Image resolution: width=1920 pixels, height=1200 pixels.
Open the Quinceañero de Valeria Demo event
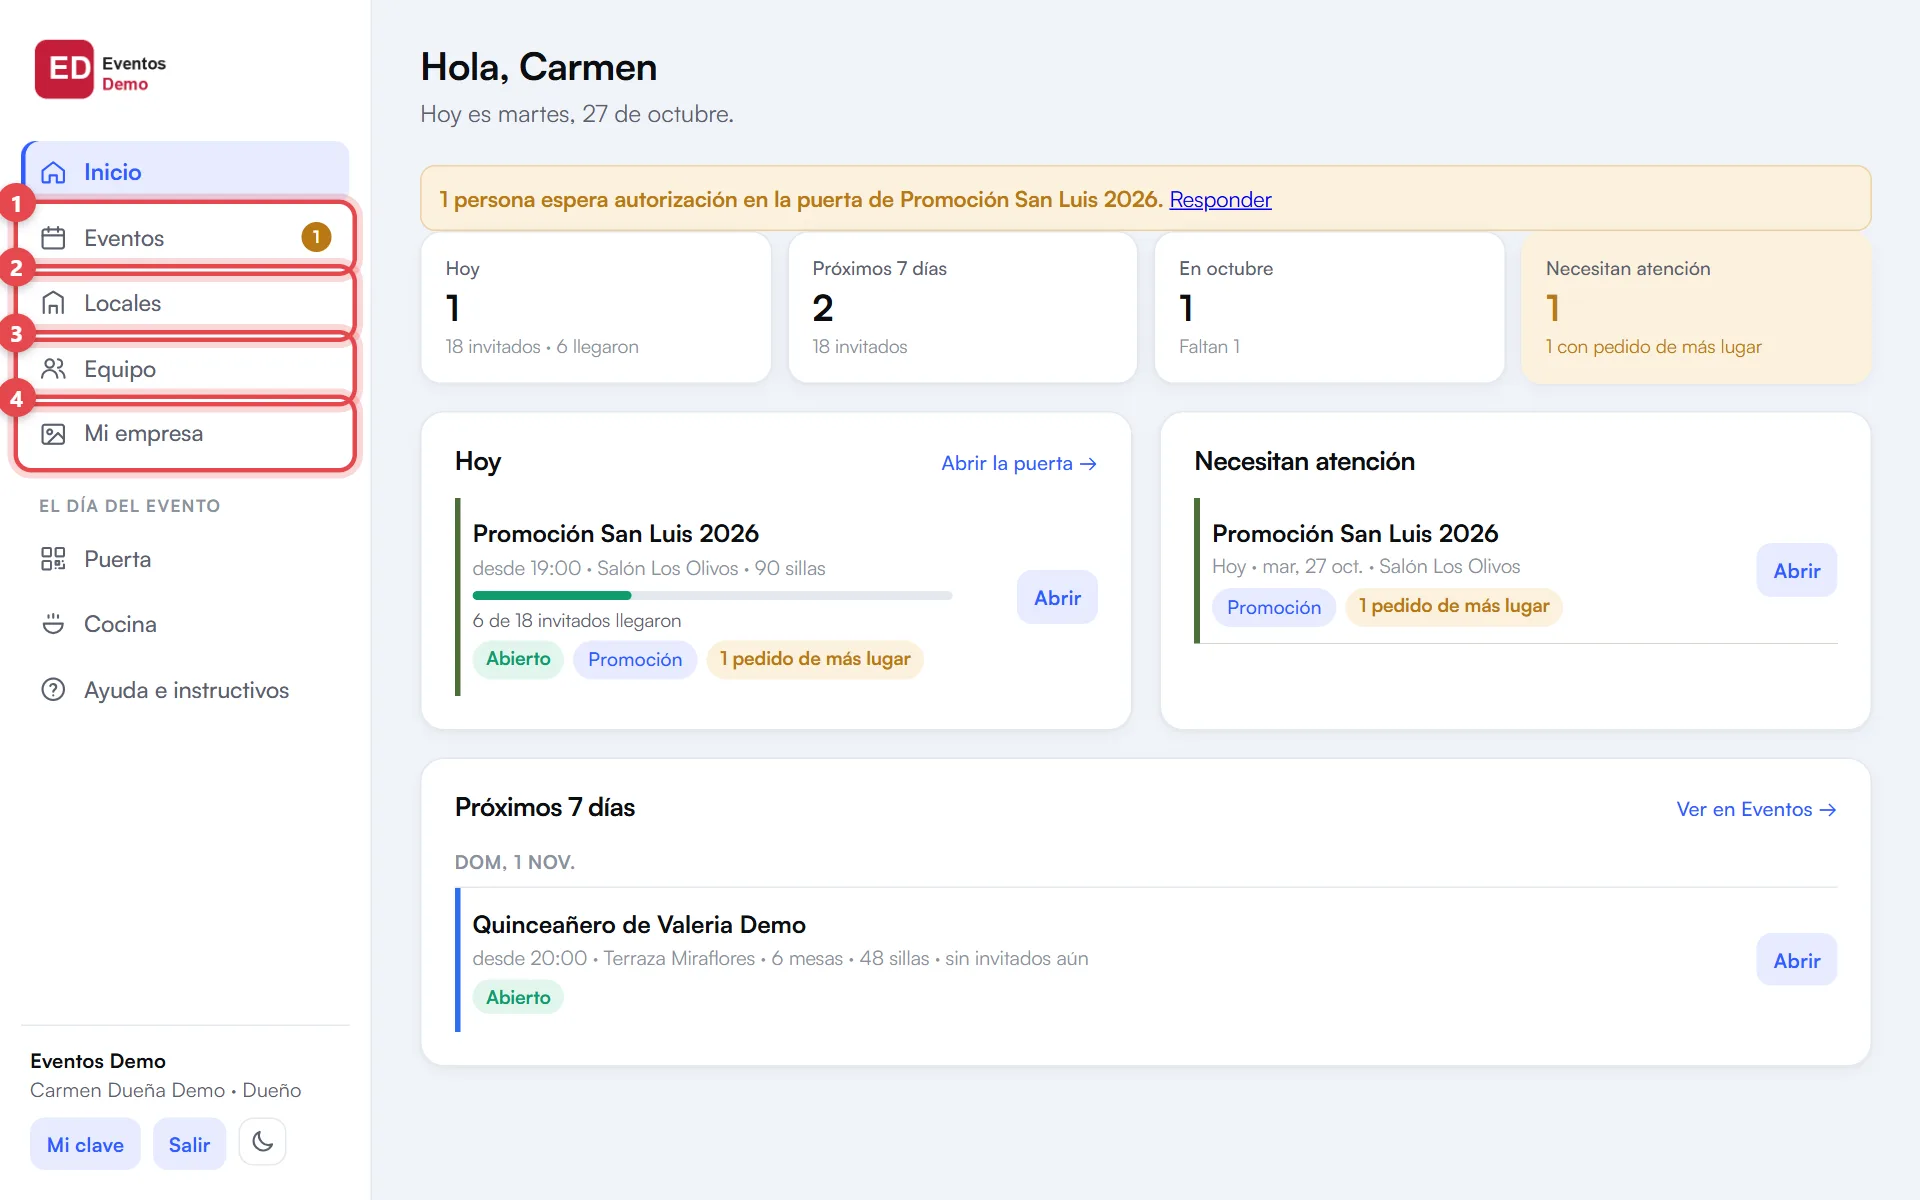click(1796, 960)
